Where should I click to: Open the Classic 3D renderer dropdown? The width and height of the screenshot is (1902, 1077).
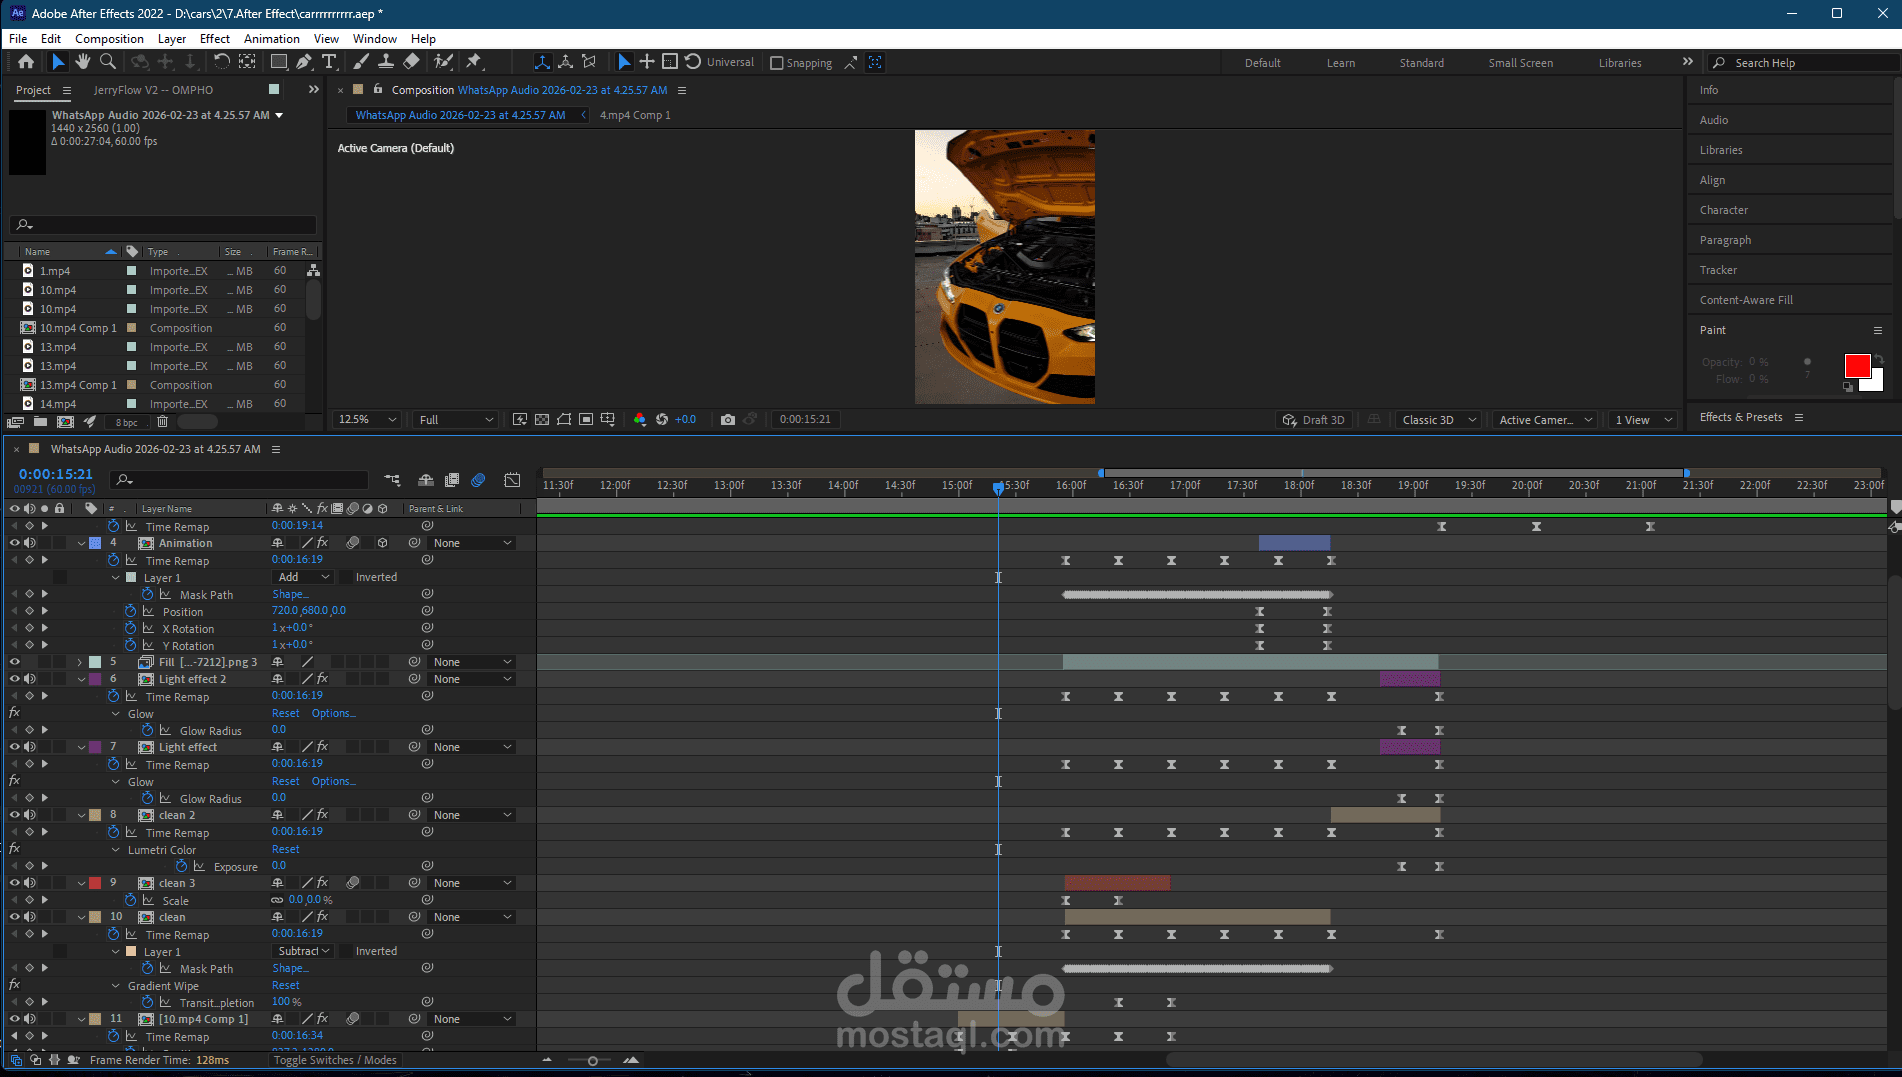[x=1438, y=420]
